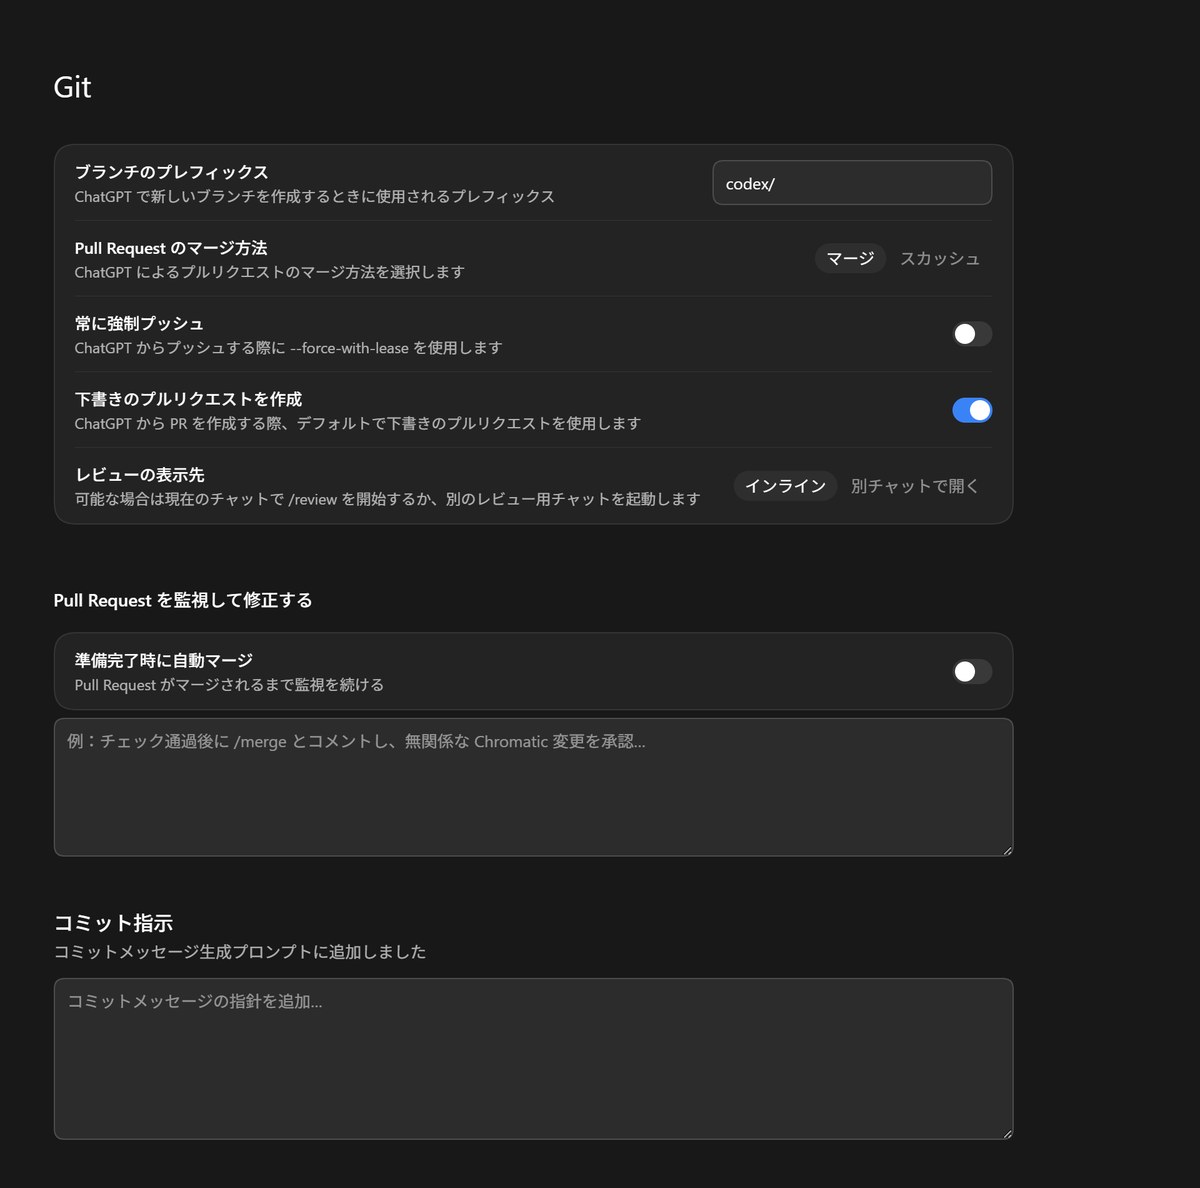Image resolution: width=1200 pixels, height=1188 pixels.
Task: Click the Pull Request monitoring instructions textarea
Action: click(533, 787)
